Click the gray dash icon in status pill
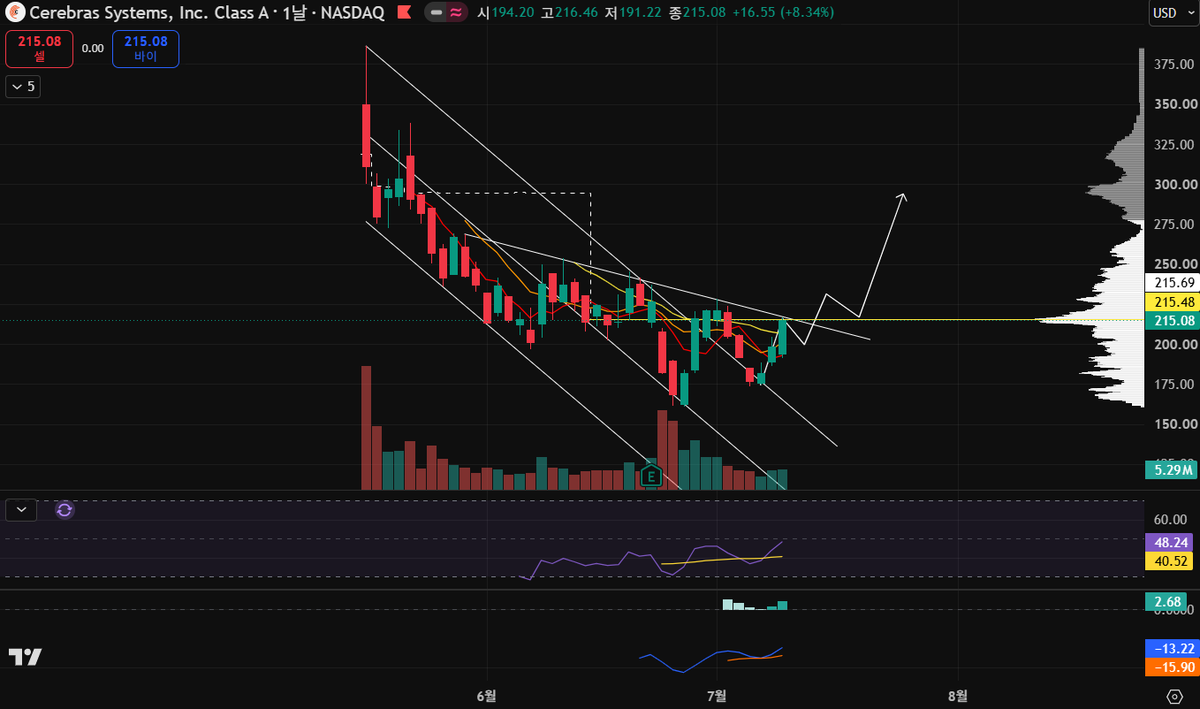Screen dimensions: 1200x709 click(x=437, y=13)
